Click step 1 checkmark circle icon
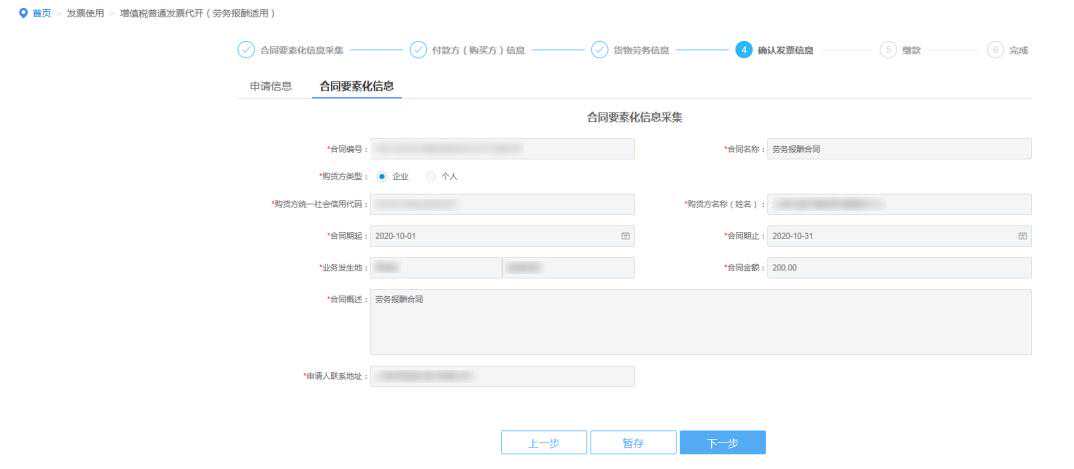The height and width of the screenshot is (469, 1074). 246,50
